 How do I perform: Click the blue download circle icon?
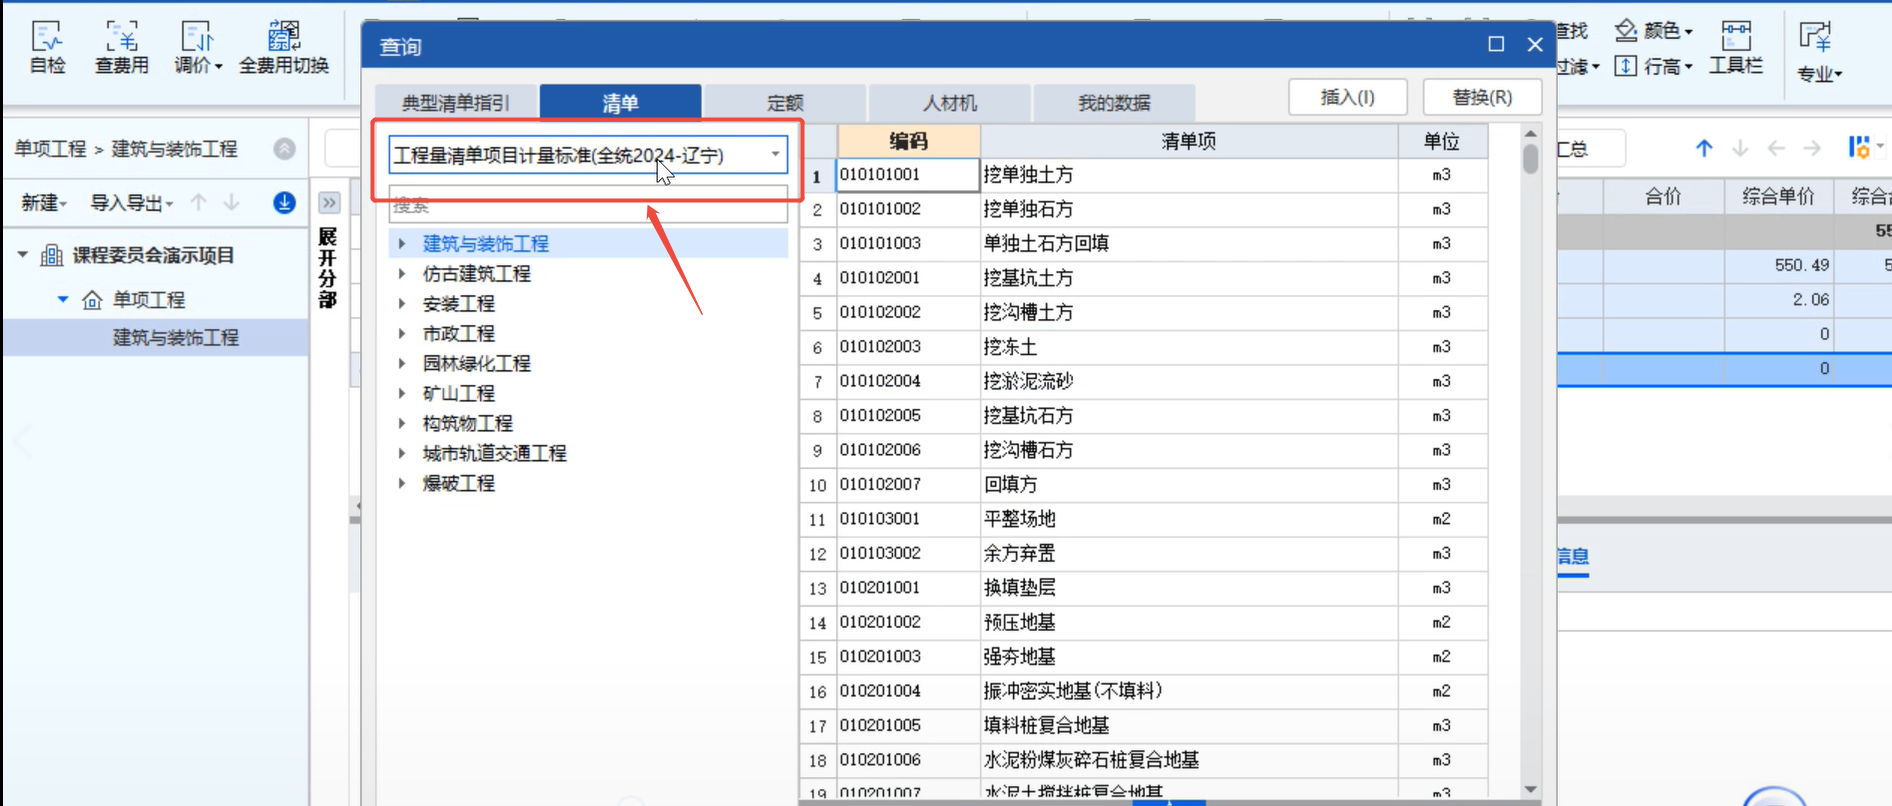(x=284, y=203)
